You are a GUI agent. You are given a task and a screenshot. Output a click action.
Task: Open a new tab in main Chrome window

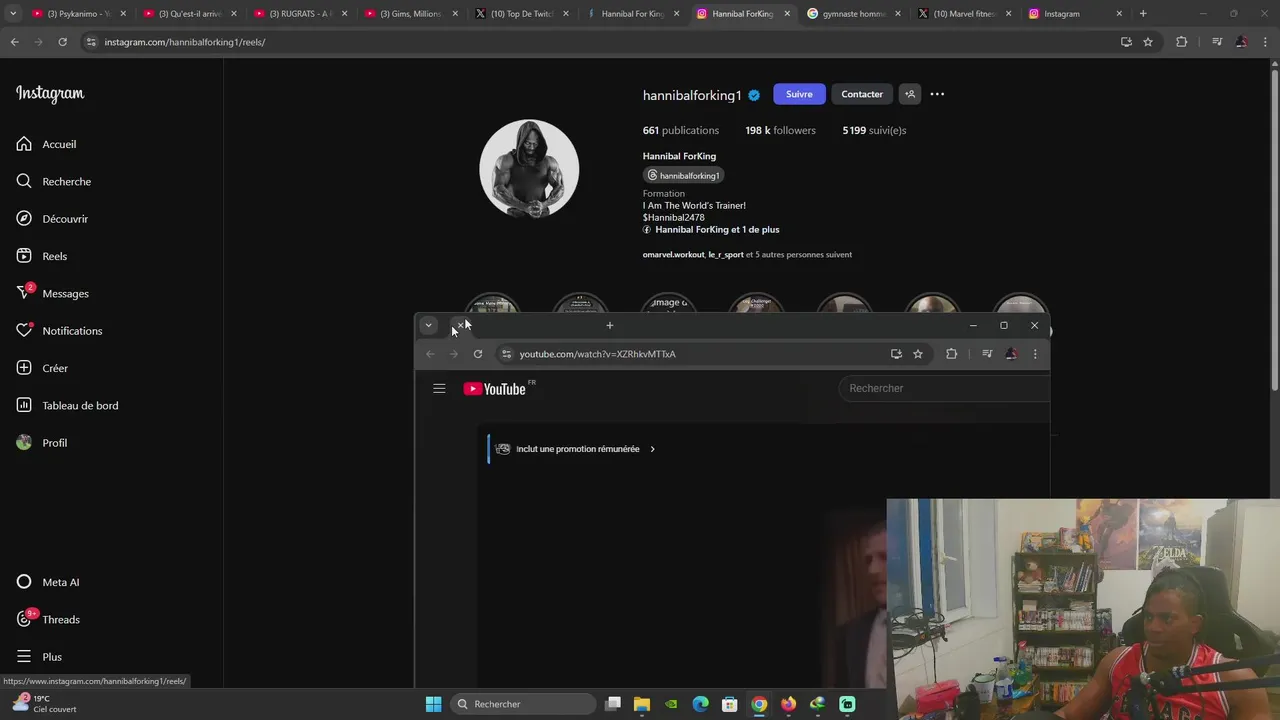pos(1143,14)
